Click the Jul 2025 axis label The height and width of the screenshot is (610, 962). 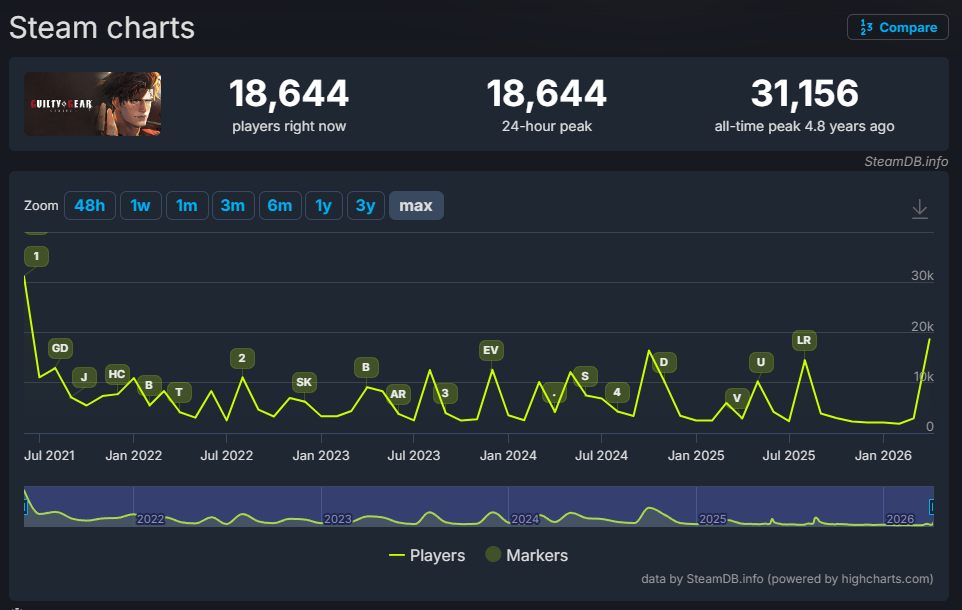(788, 455)
